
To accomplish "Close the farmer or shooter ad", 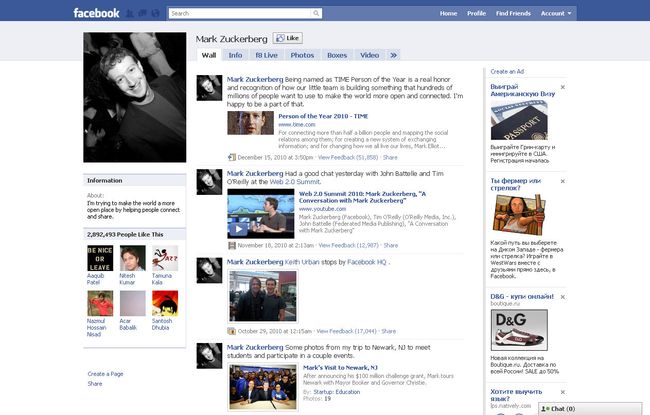I will (x=563, y=181).
